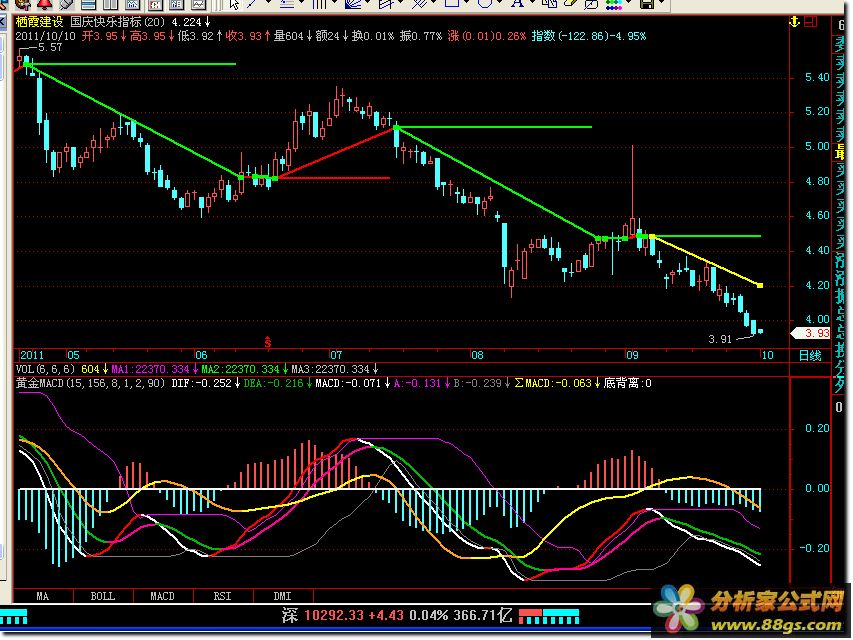Switch to the RSI indicator tab
Viewport: 853px width, 640px height.
pyautogui.click(x=222, y=596)
